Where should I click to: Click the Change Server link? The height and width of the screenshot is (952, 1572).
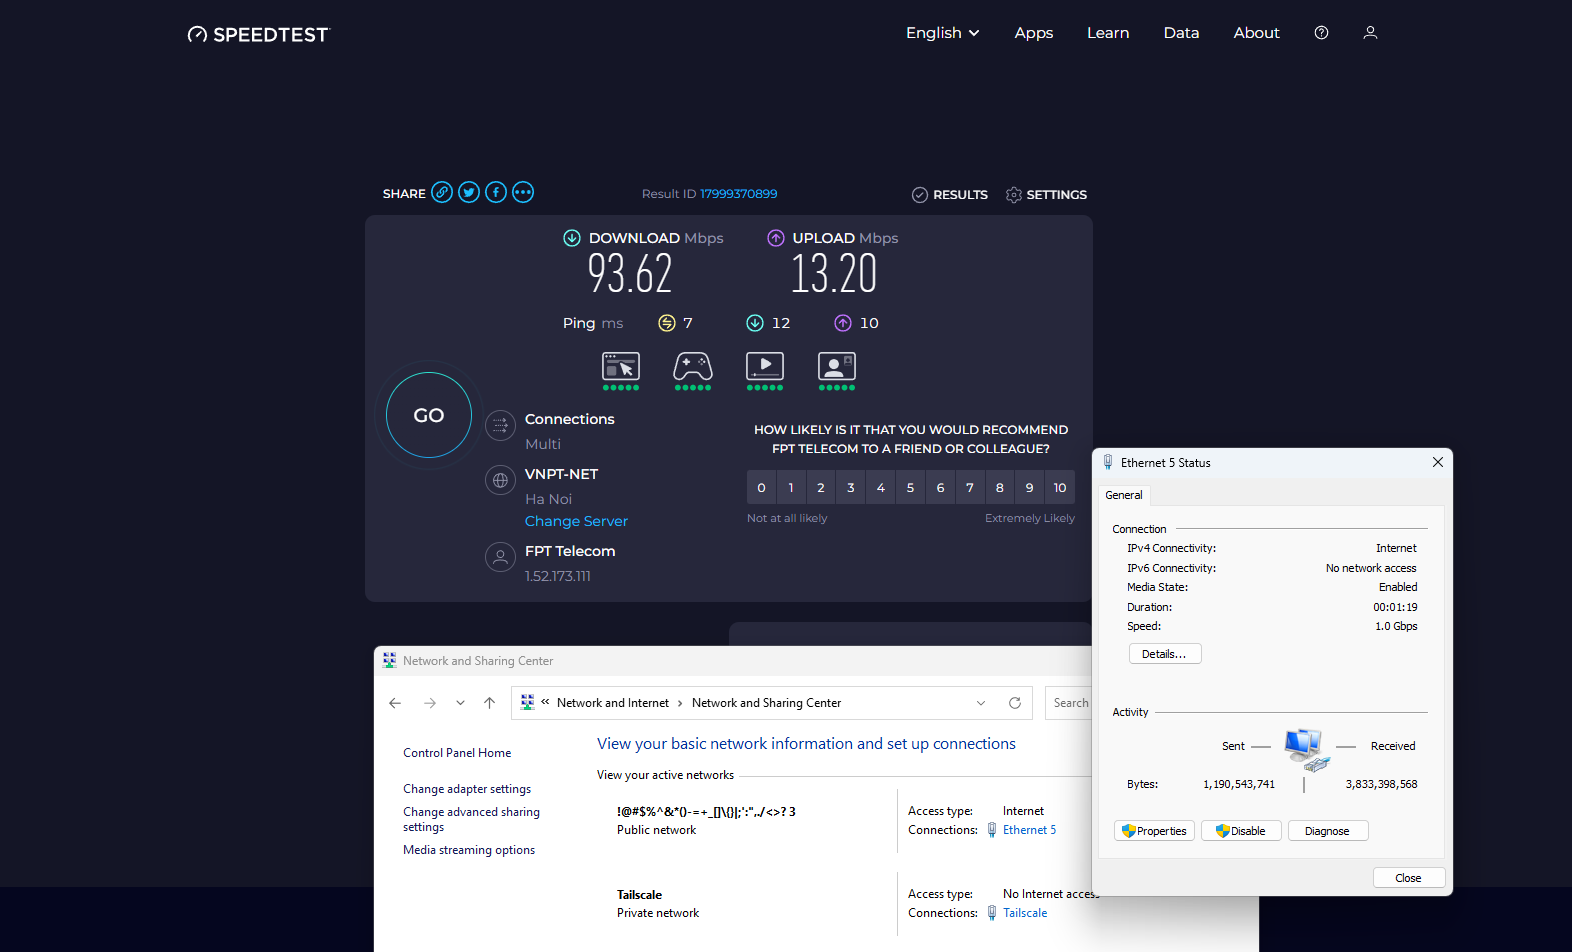[x=576, y=521]
